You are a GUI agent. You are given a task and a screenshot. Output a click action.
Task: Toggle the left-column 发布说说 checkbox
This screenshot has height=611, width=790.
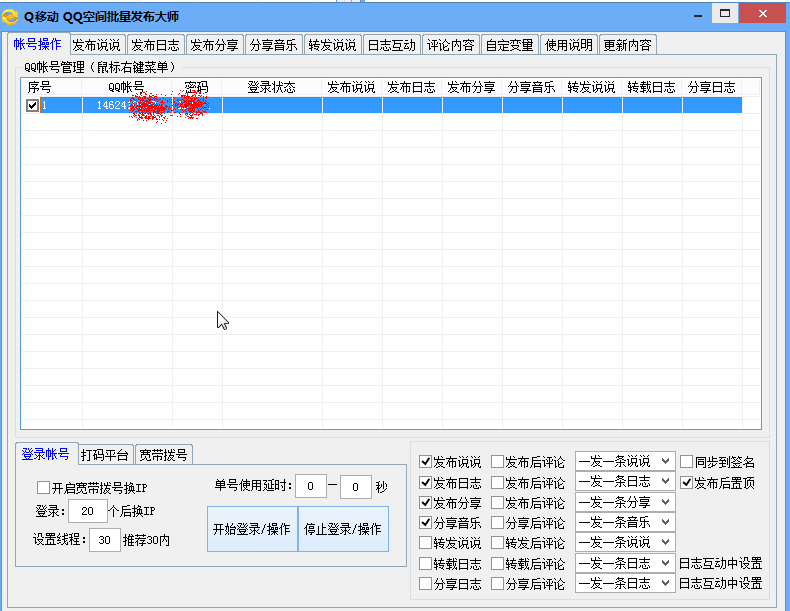425,461
